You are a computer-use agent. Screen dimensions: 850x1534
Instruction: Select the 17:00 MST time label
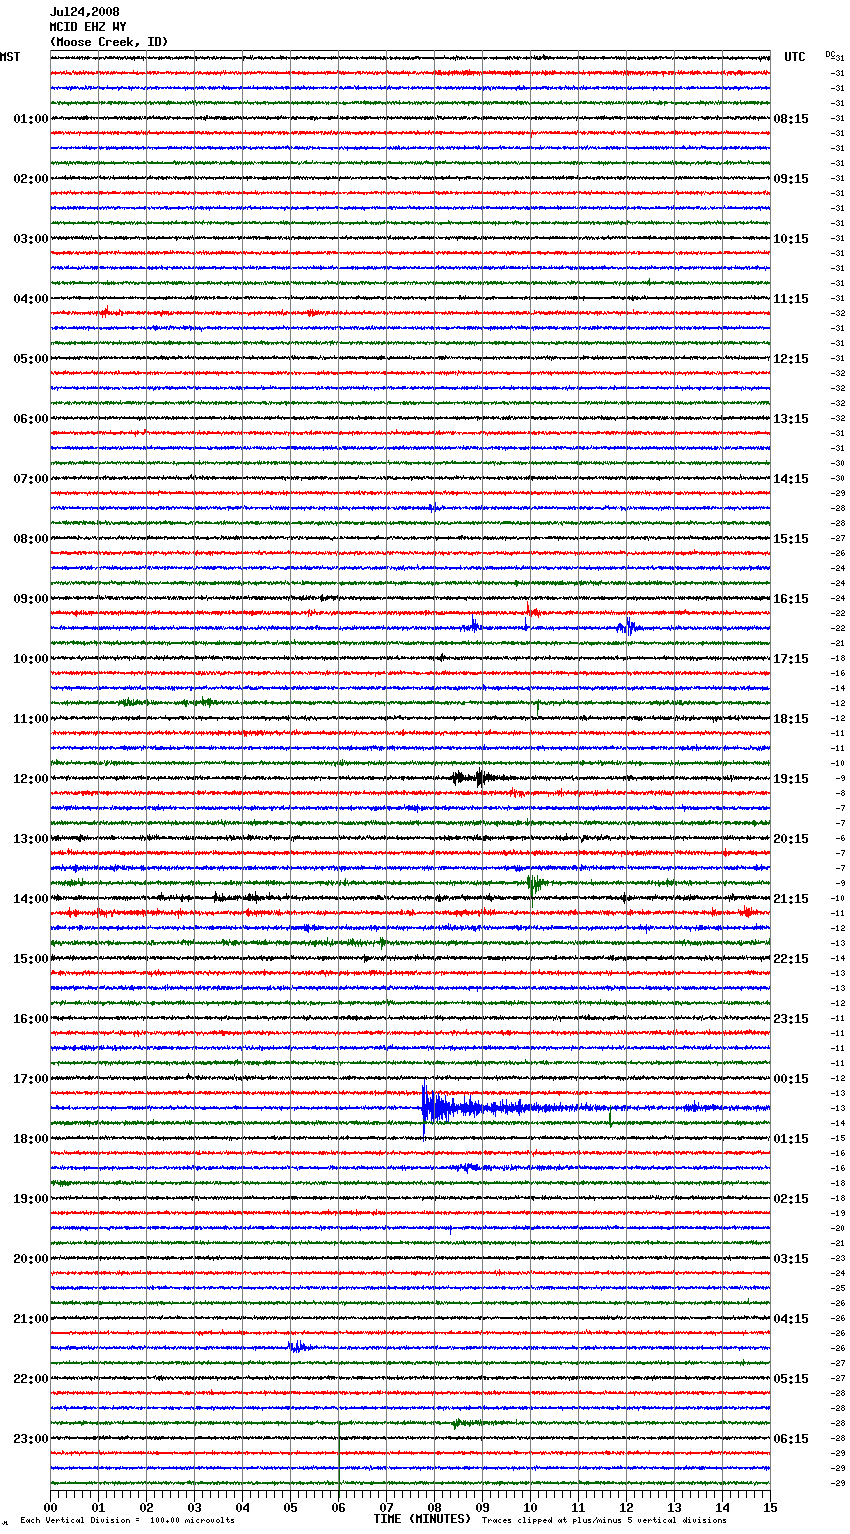tap(31, 1079)
